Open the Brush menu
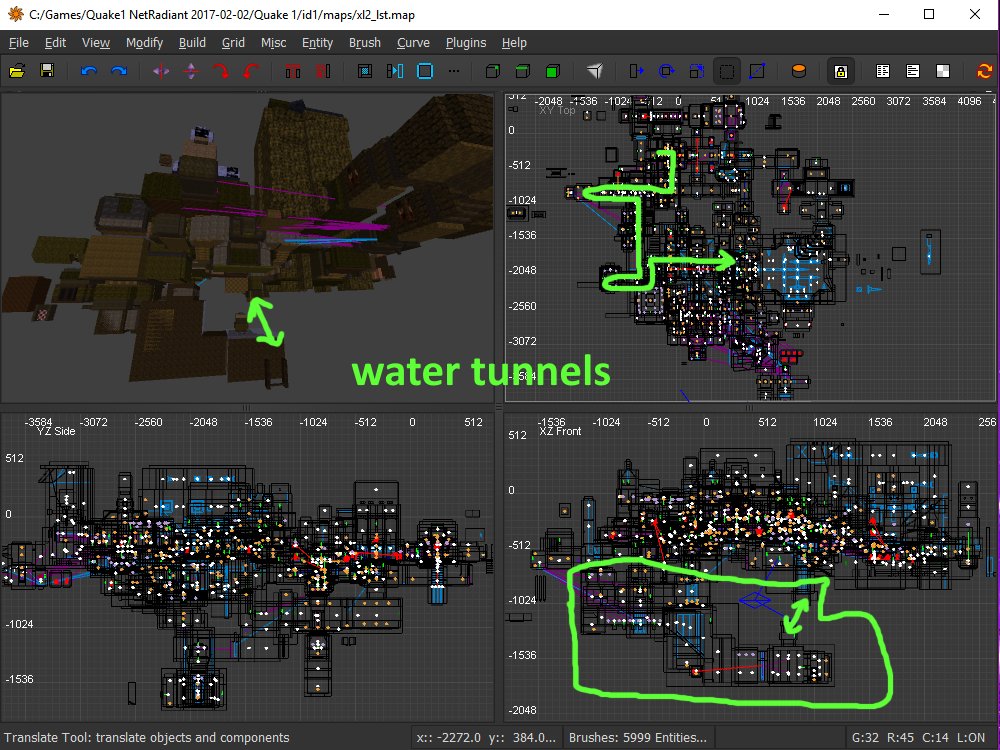The width and height of the screenshot is (1000, 750). 365,43
